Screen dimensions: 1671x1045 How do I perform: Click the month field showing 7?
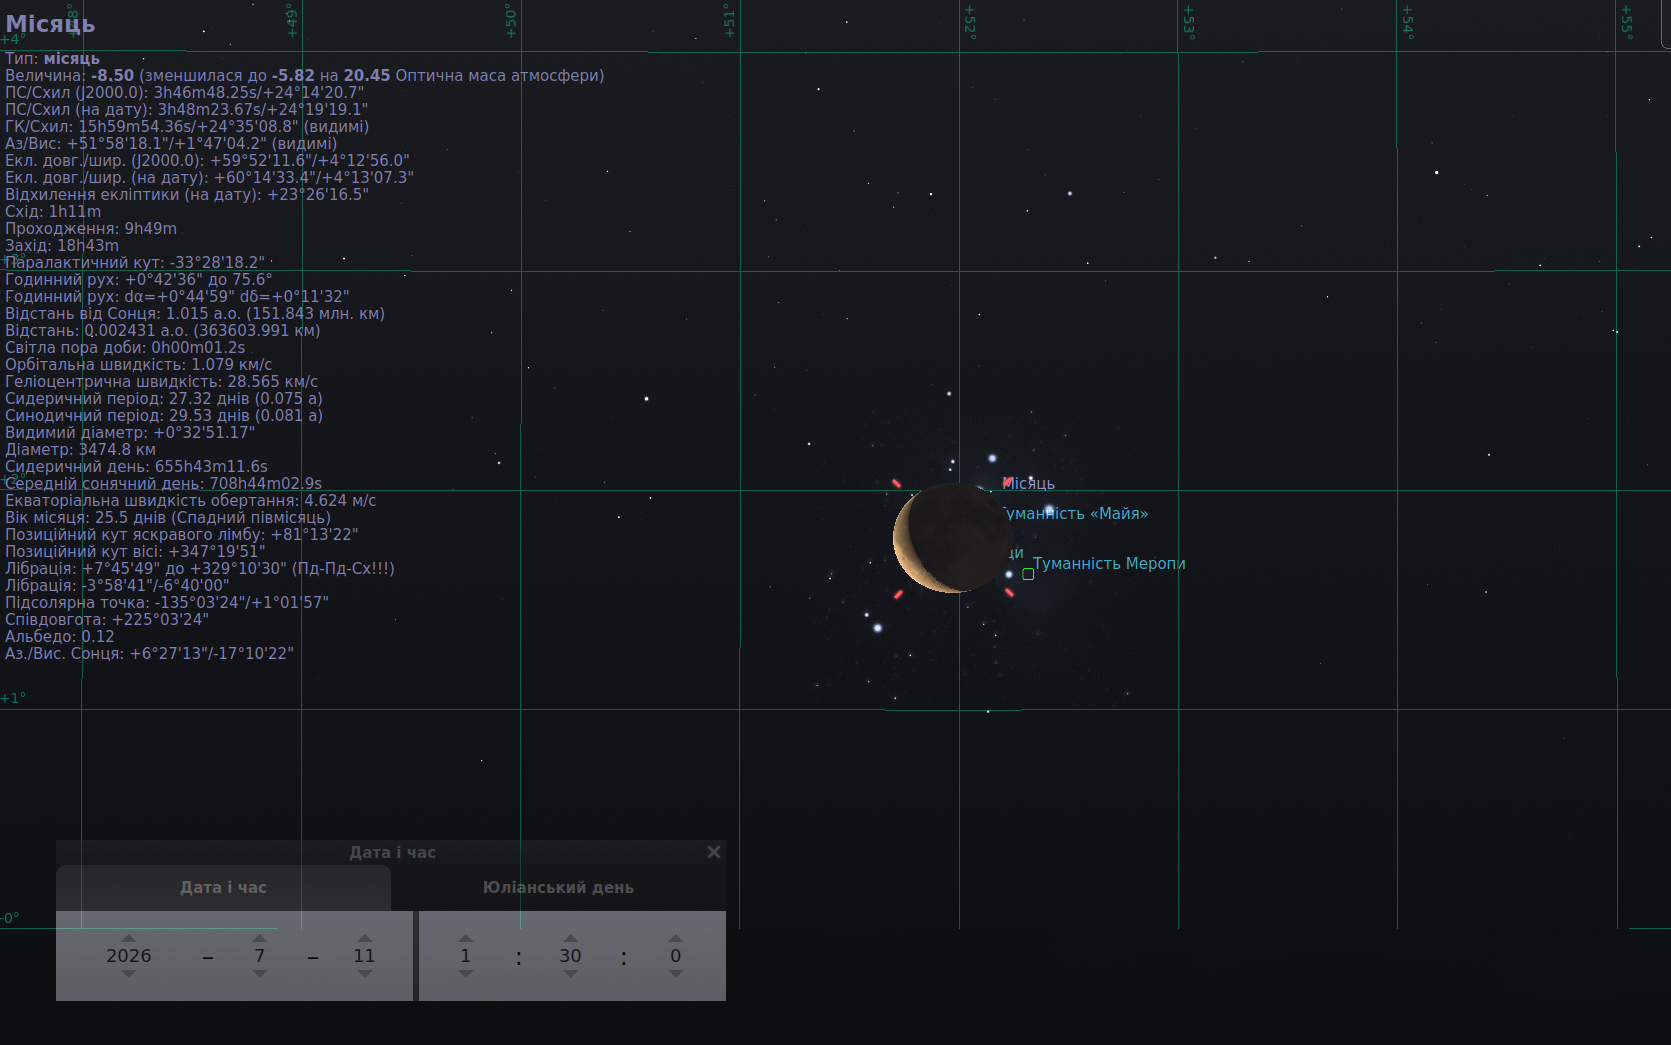259,956
